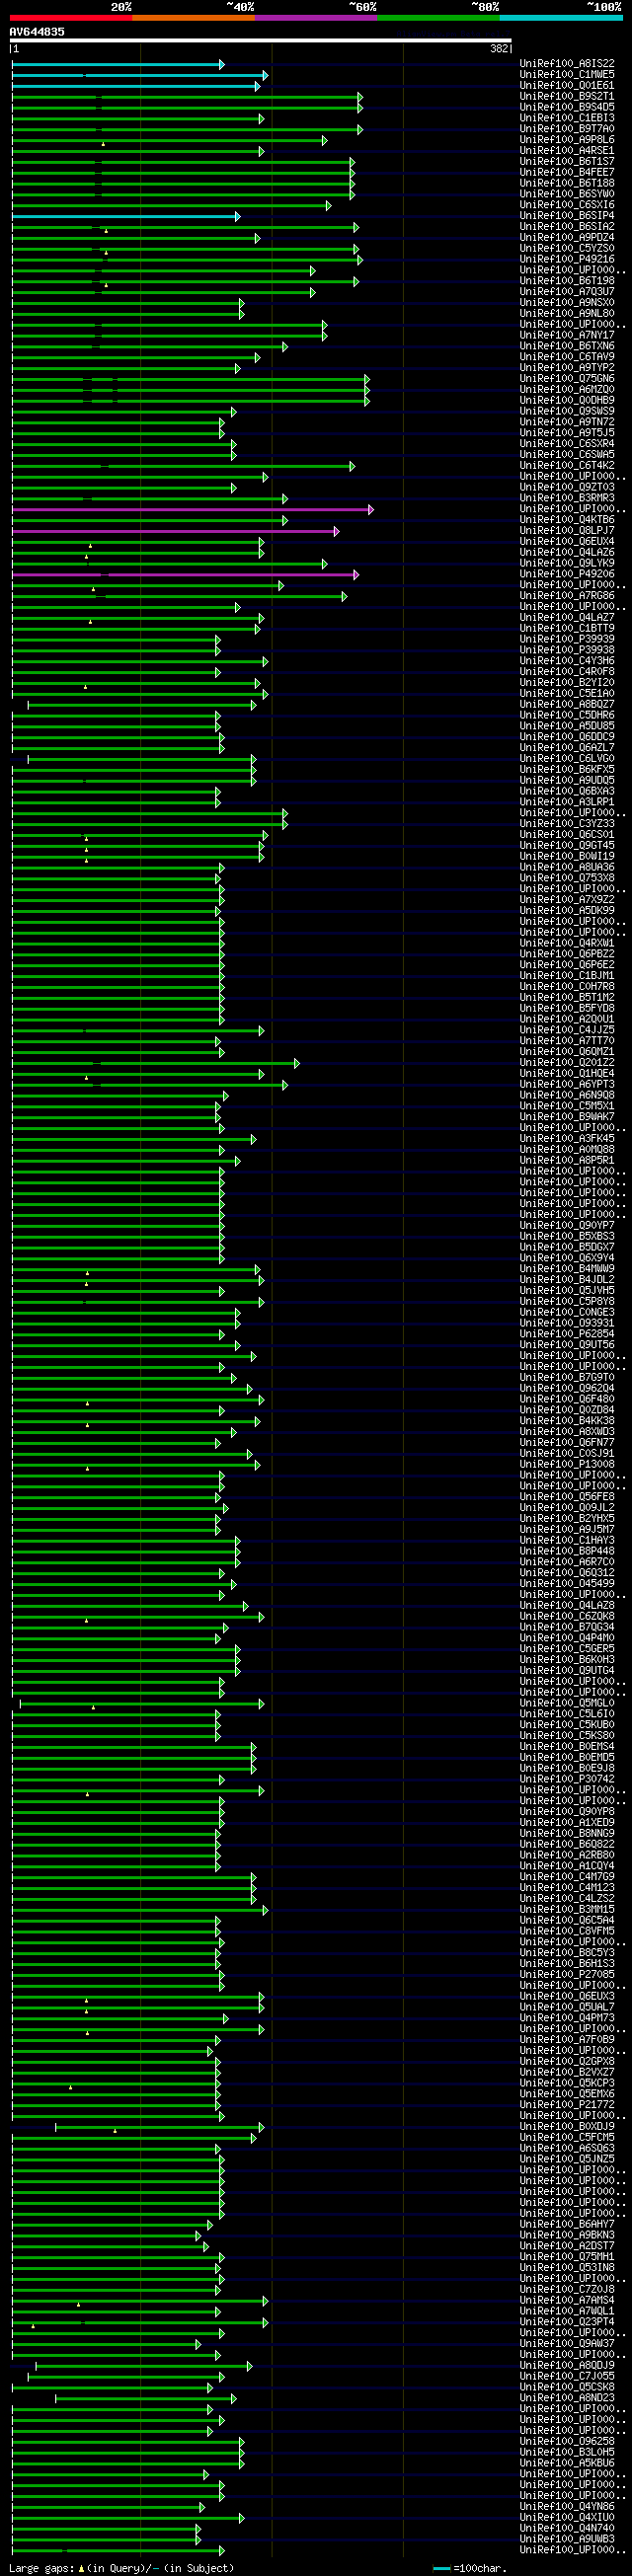Open hit UniRef100_Q01E61

point(567,86)
